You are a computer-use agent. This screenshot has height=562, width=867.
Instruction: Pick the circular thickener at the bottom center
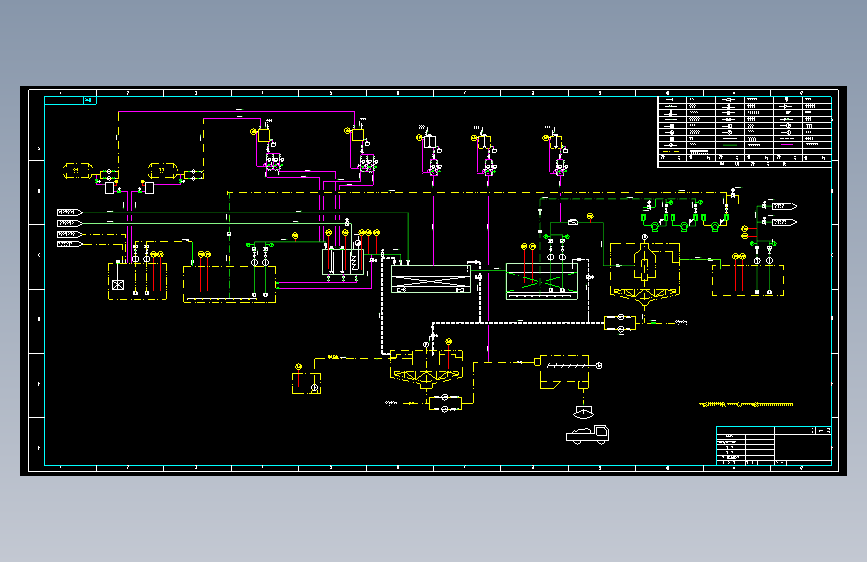click(426, 369)
